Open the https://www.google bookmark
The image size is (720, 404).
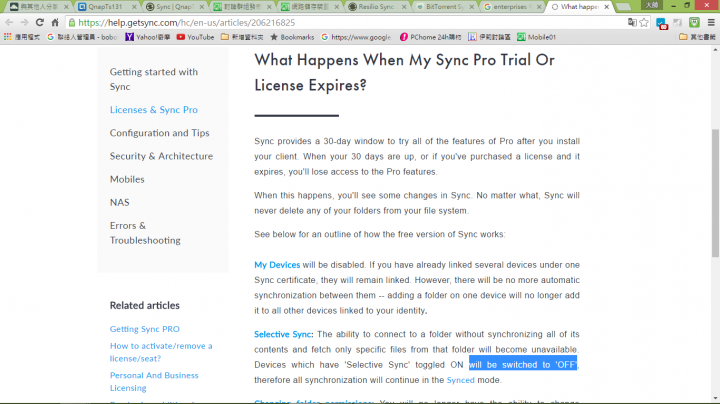(x=356, y=37)
